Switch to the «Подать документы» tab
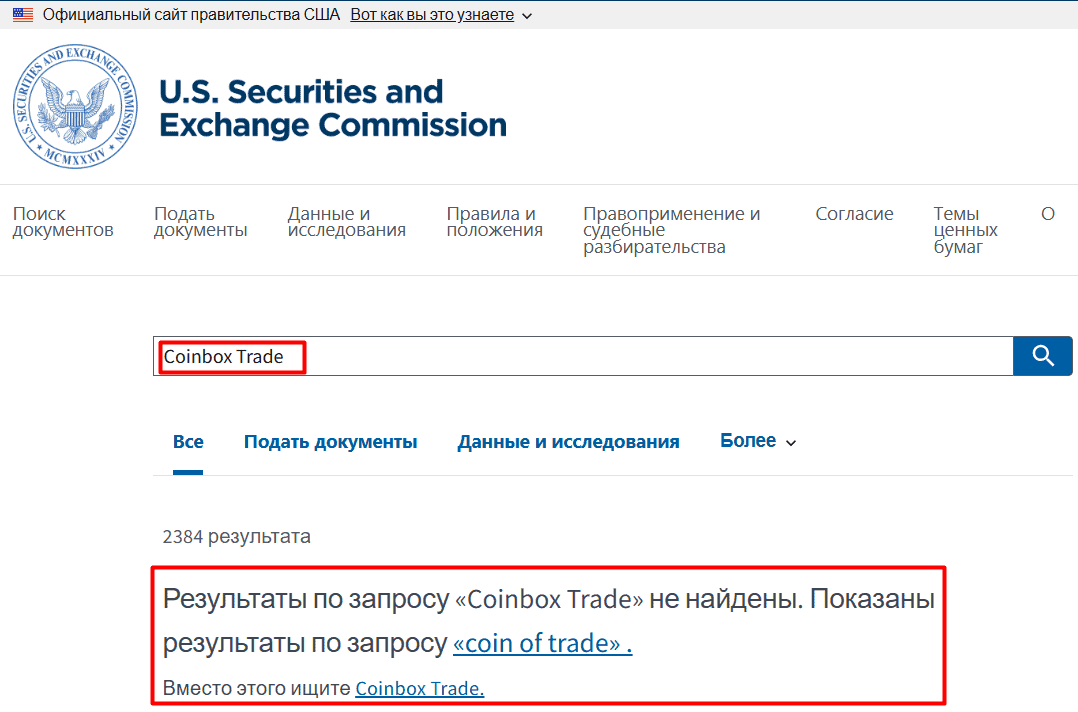Screen dimensions: 1078x712 [330, 440]
